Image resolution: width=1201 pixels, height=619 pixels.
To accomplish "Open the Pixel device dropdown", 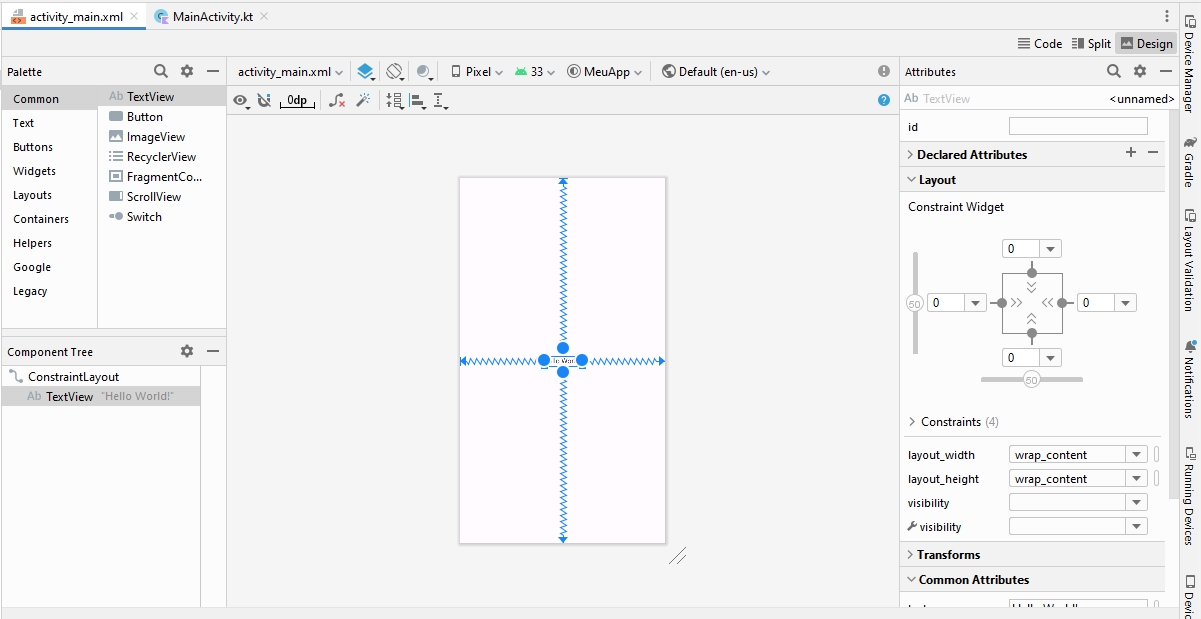I will 477,72.
